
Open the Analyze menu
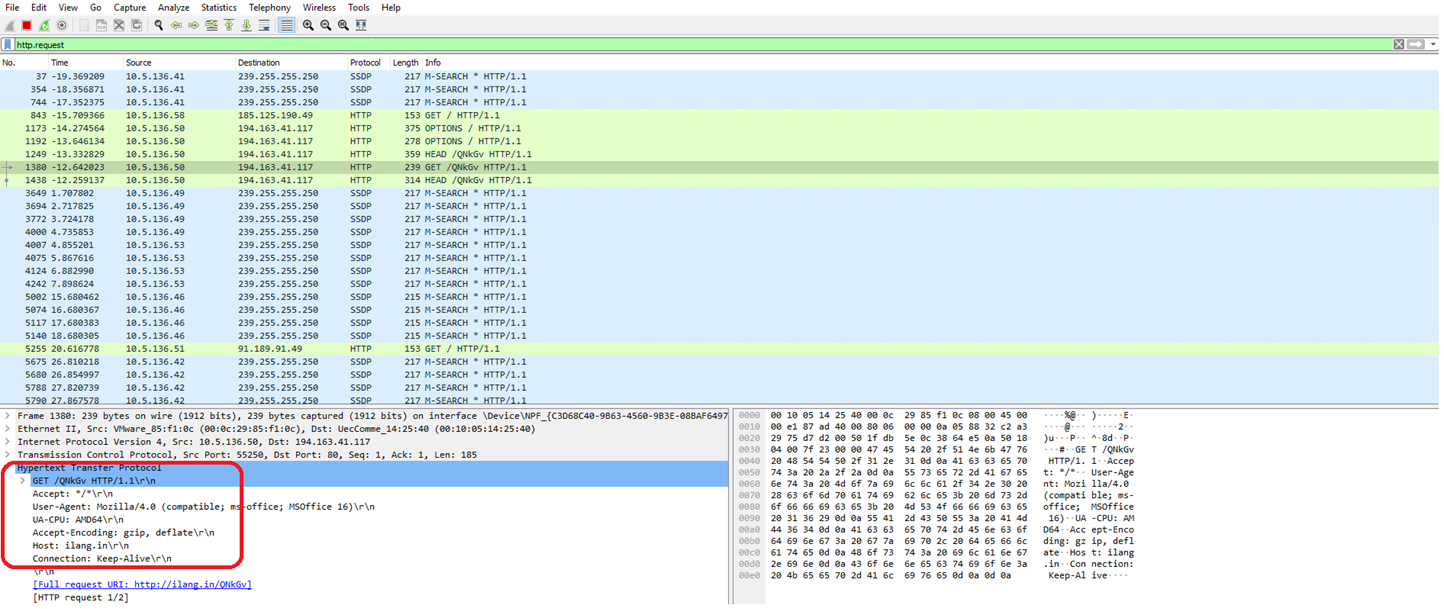point(173,7)
